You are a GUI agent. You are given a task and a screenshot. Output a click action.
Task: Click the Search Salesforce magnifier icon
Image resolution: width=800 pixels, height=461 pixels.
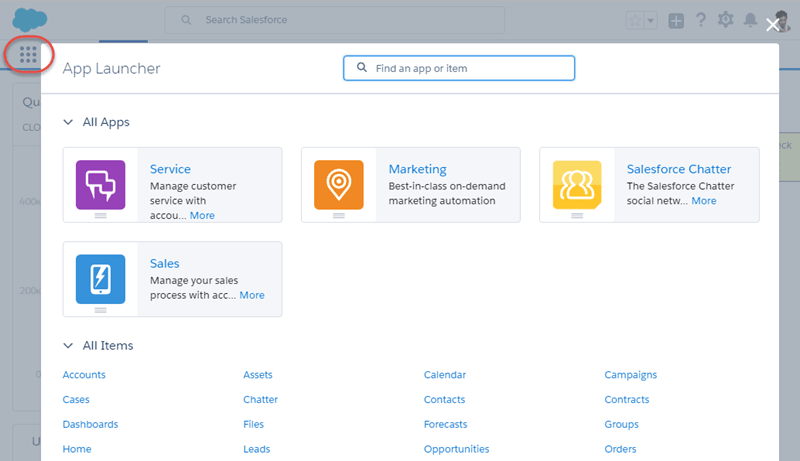(x=186, y=20)
